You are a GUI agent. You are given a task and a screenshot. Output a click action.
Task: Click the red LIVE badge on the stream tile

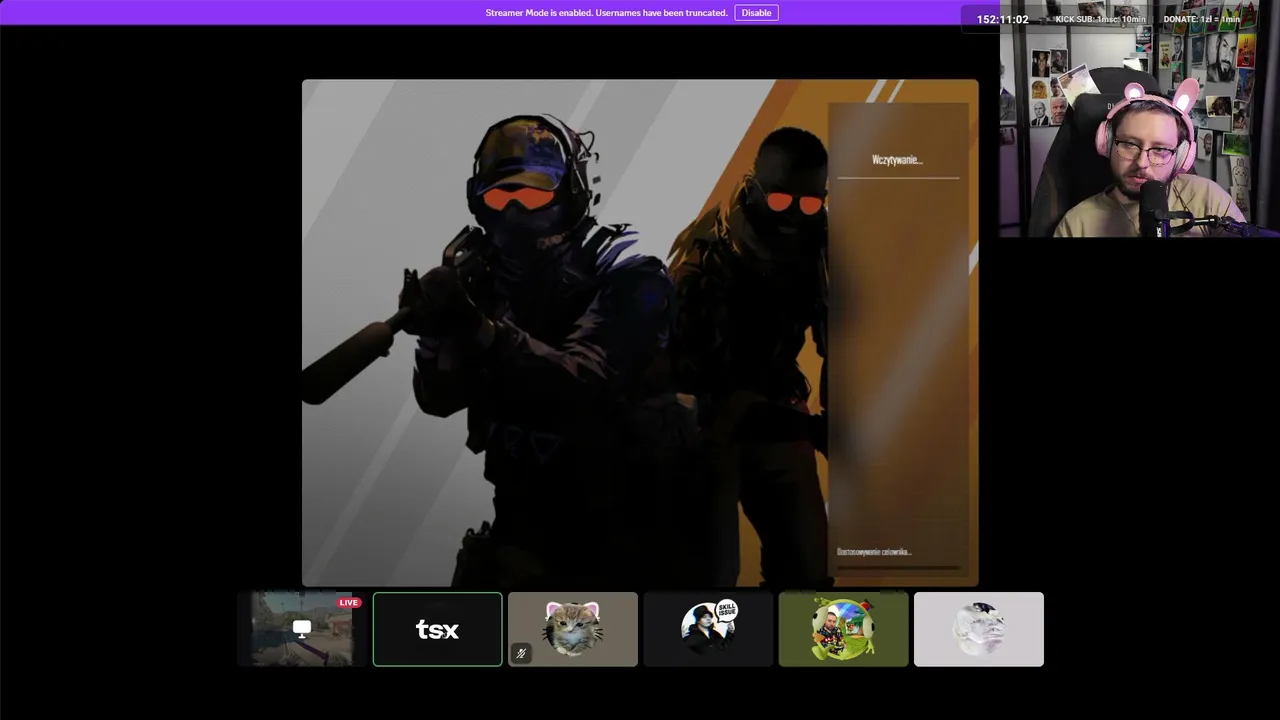(x=349, y=603)
